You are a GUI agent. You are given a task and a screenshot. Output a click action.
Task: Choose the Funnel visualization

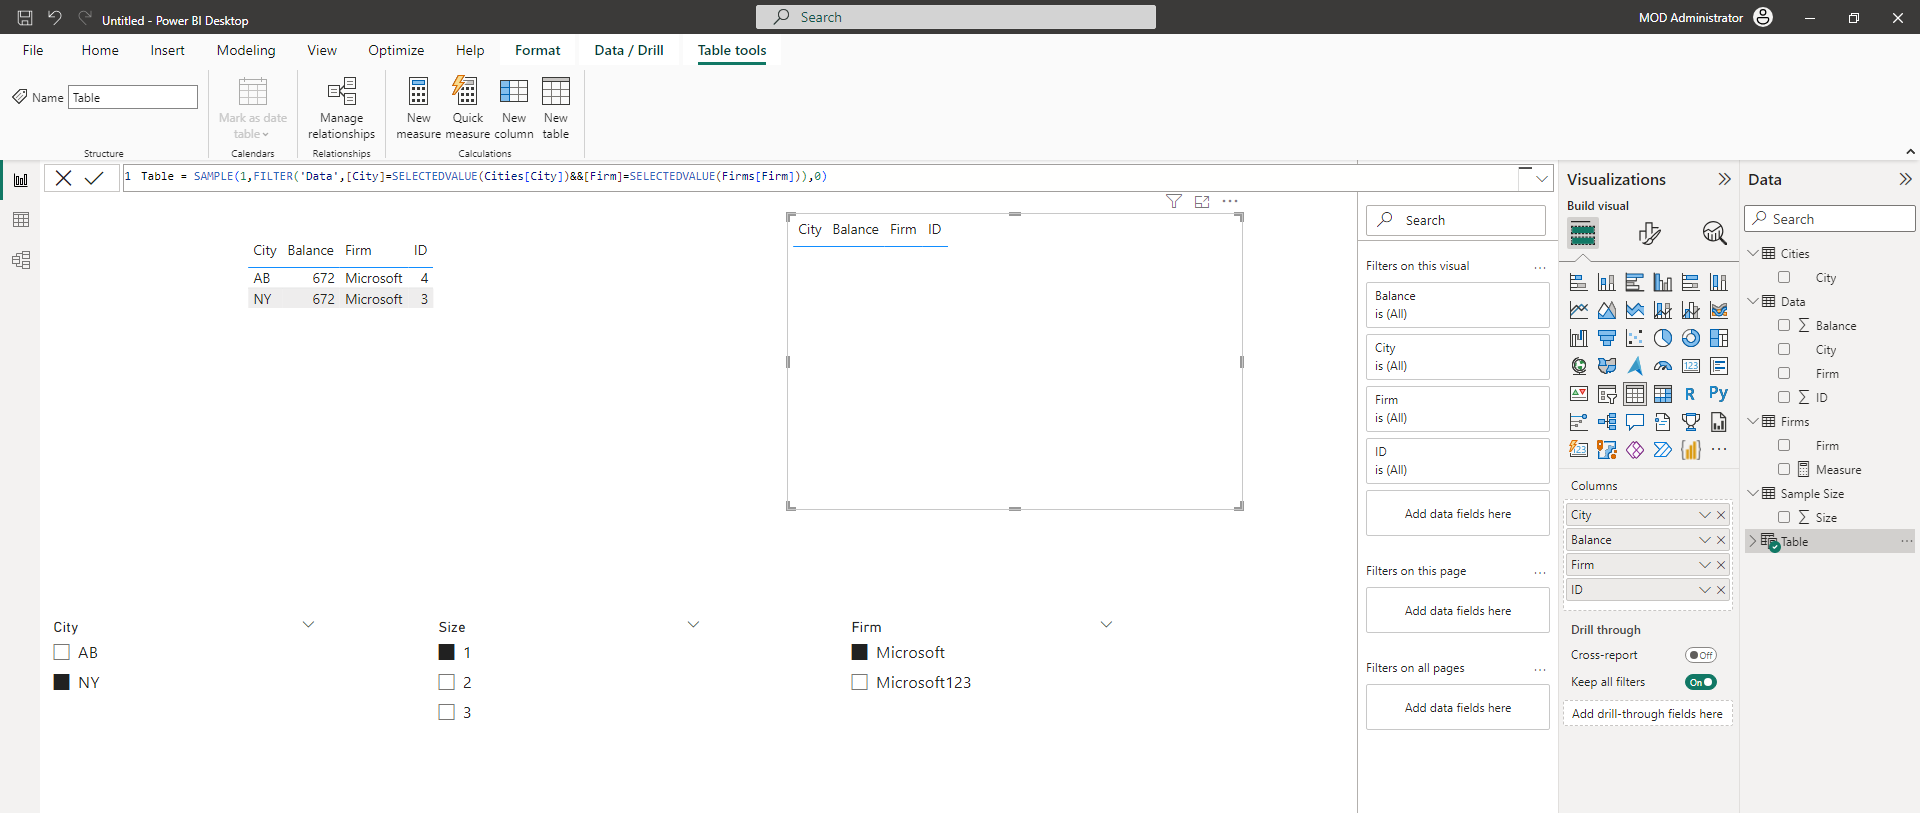coord(1607,338)
